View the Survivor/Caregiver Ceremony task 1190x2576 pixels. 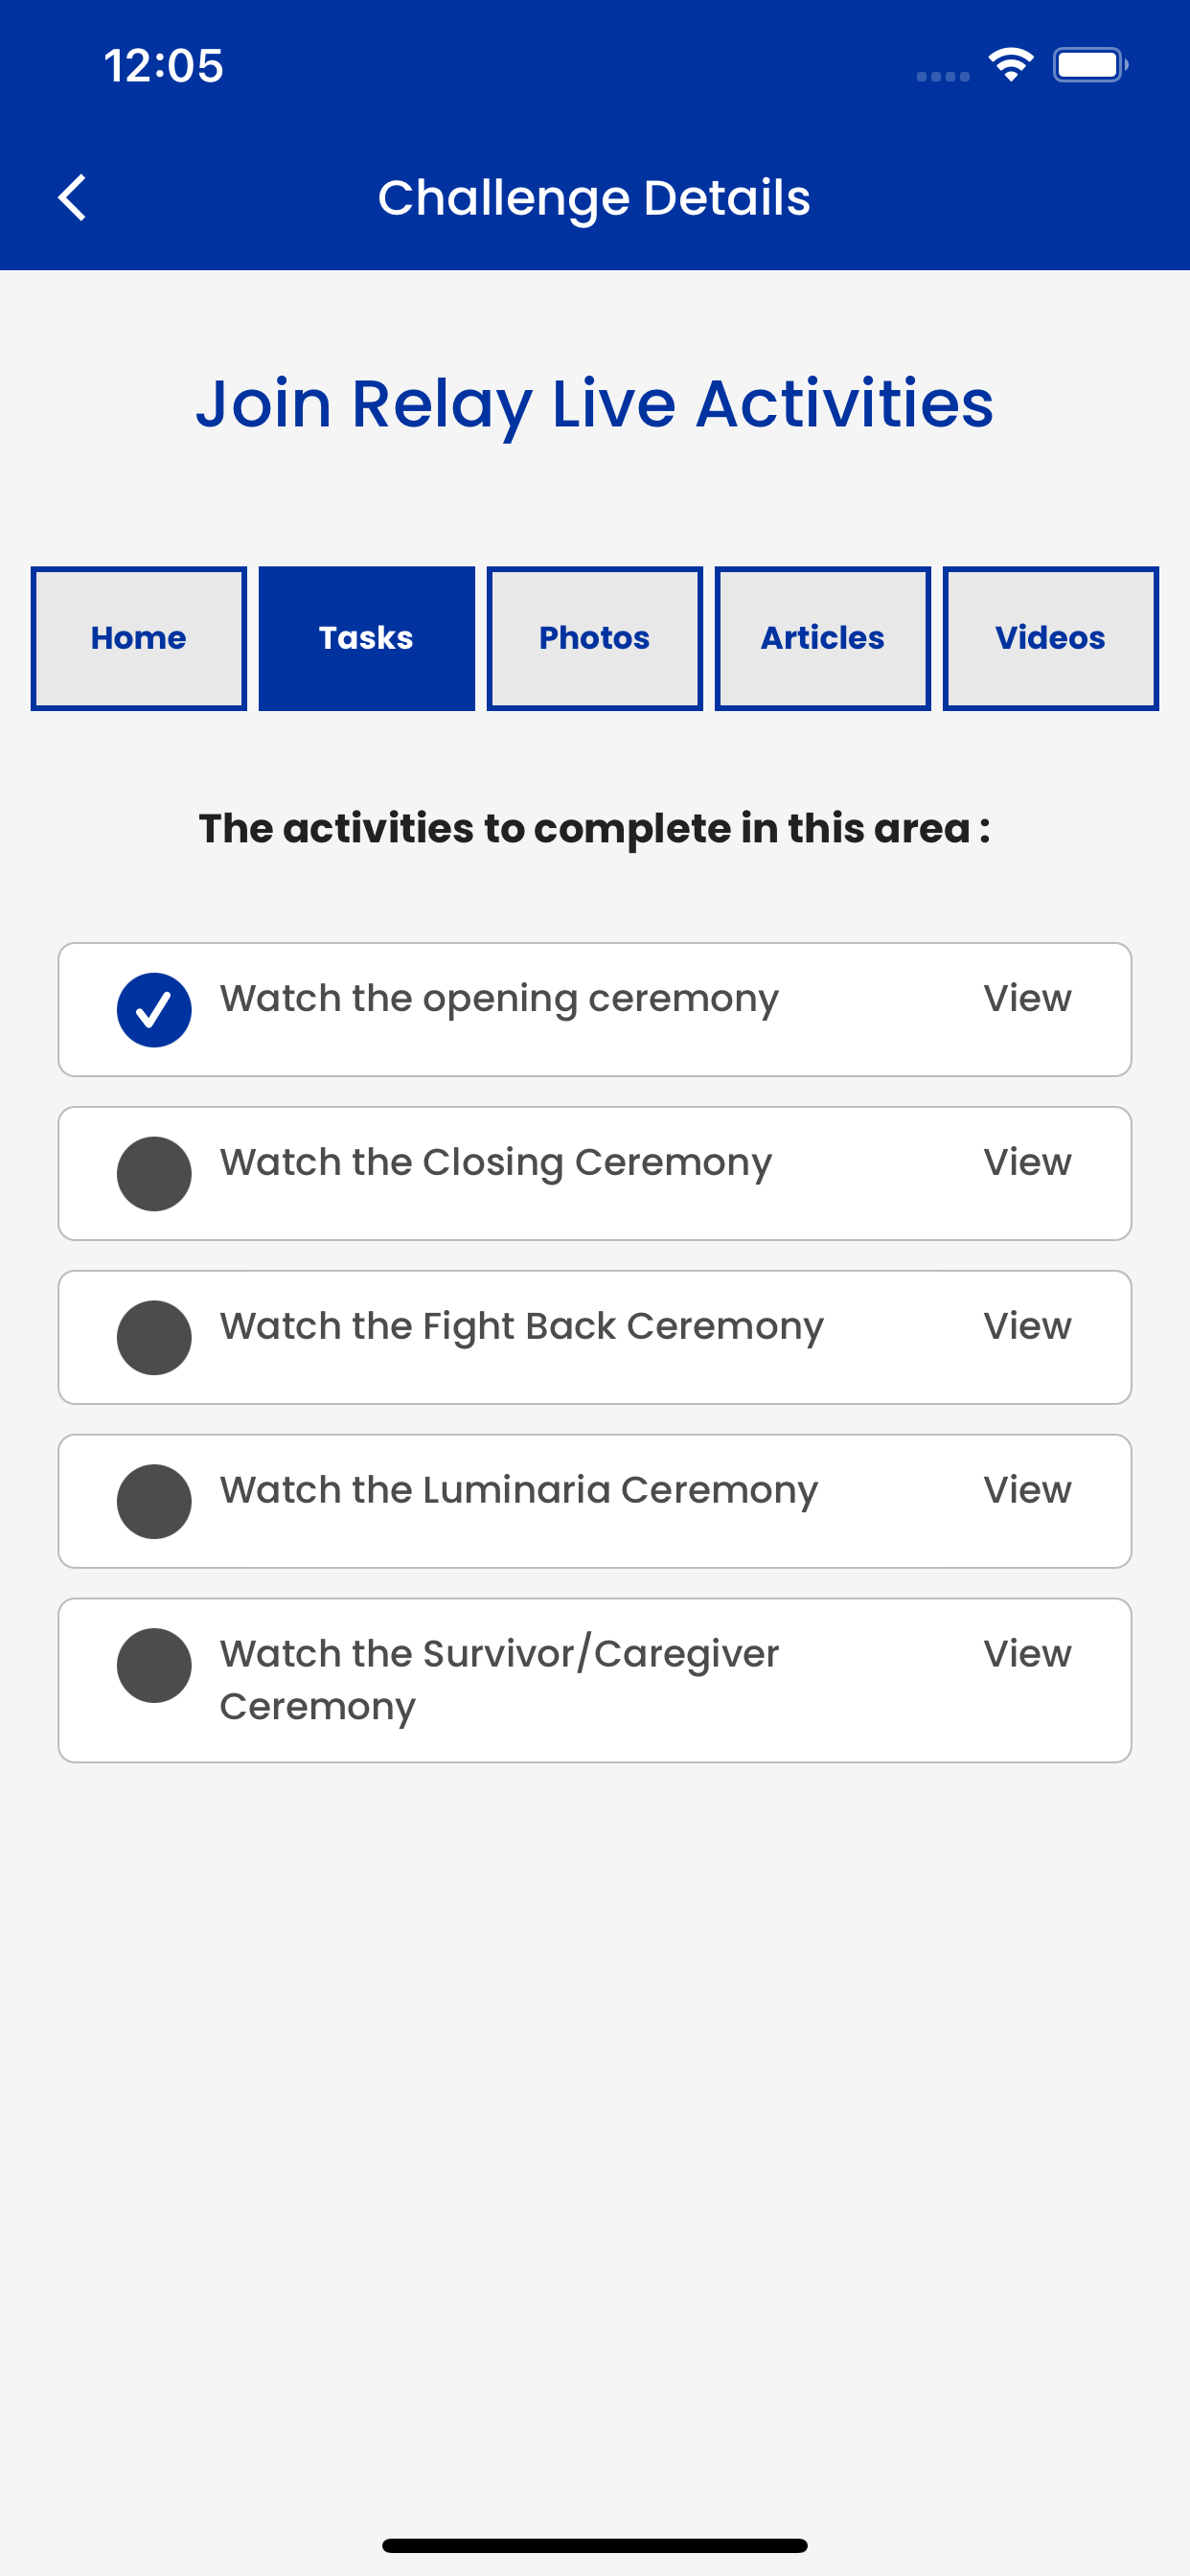(x=1027, y=1654)
